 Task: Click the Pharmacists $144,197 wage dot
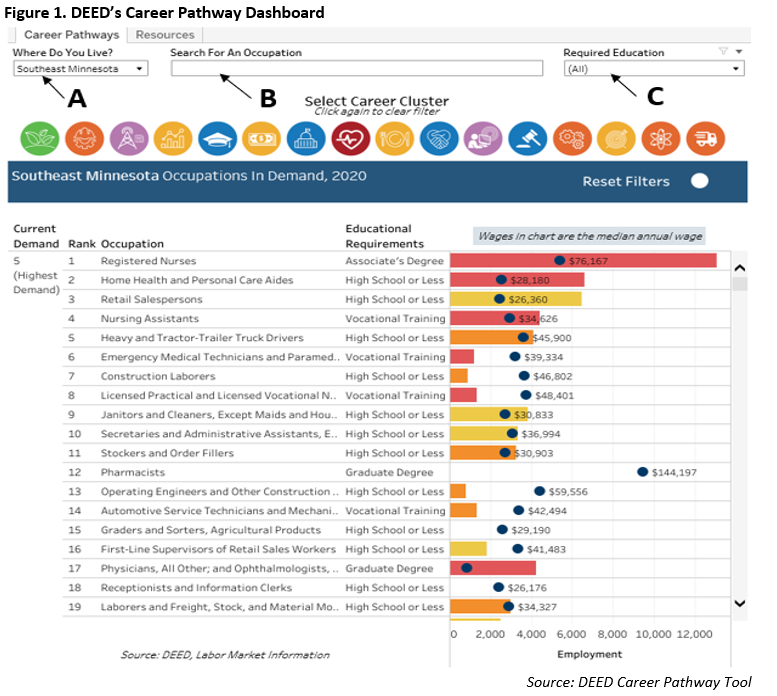(642, 472)
